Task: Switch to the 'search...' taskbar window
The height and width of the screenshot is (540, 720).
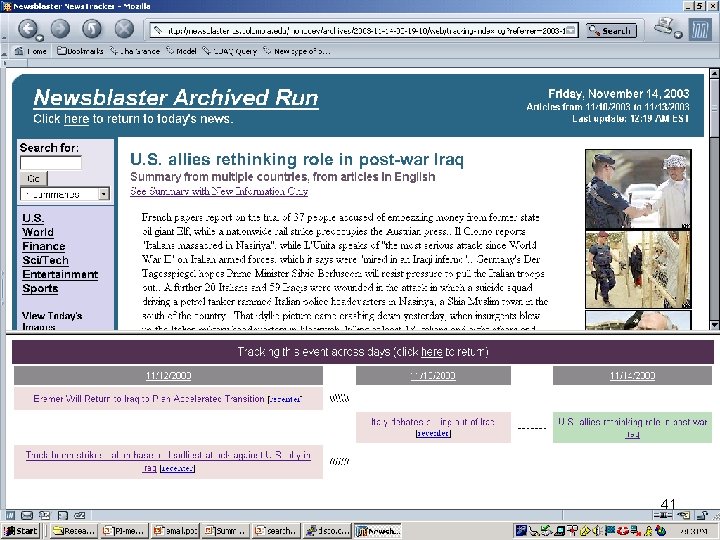Action: click(276, 531)
